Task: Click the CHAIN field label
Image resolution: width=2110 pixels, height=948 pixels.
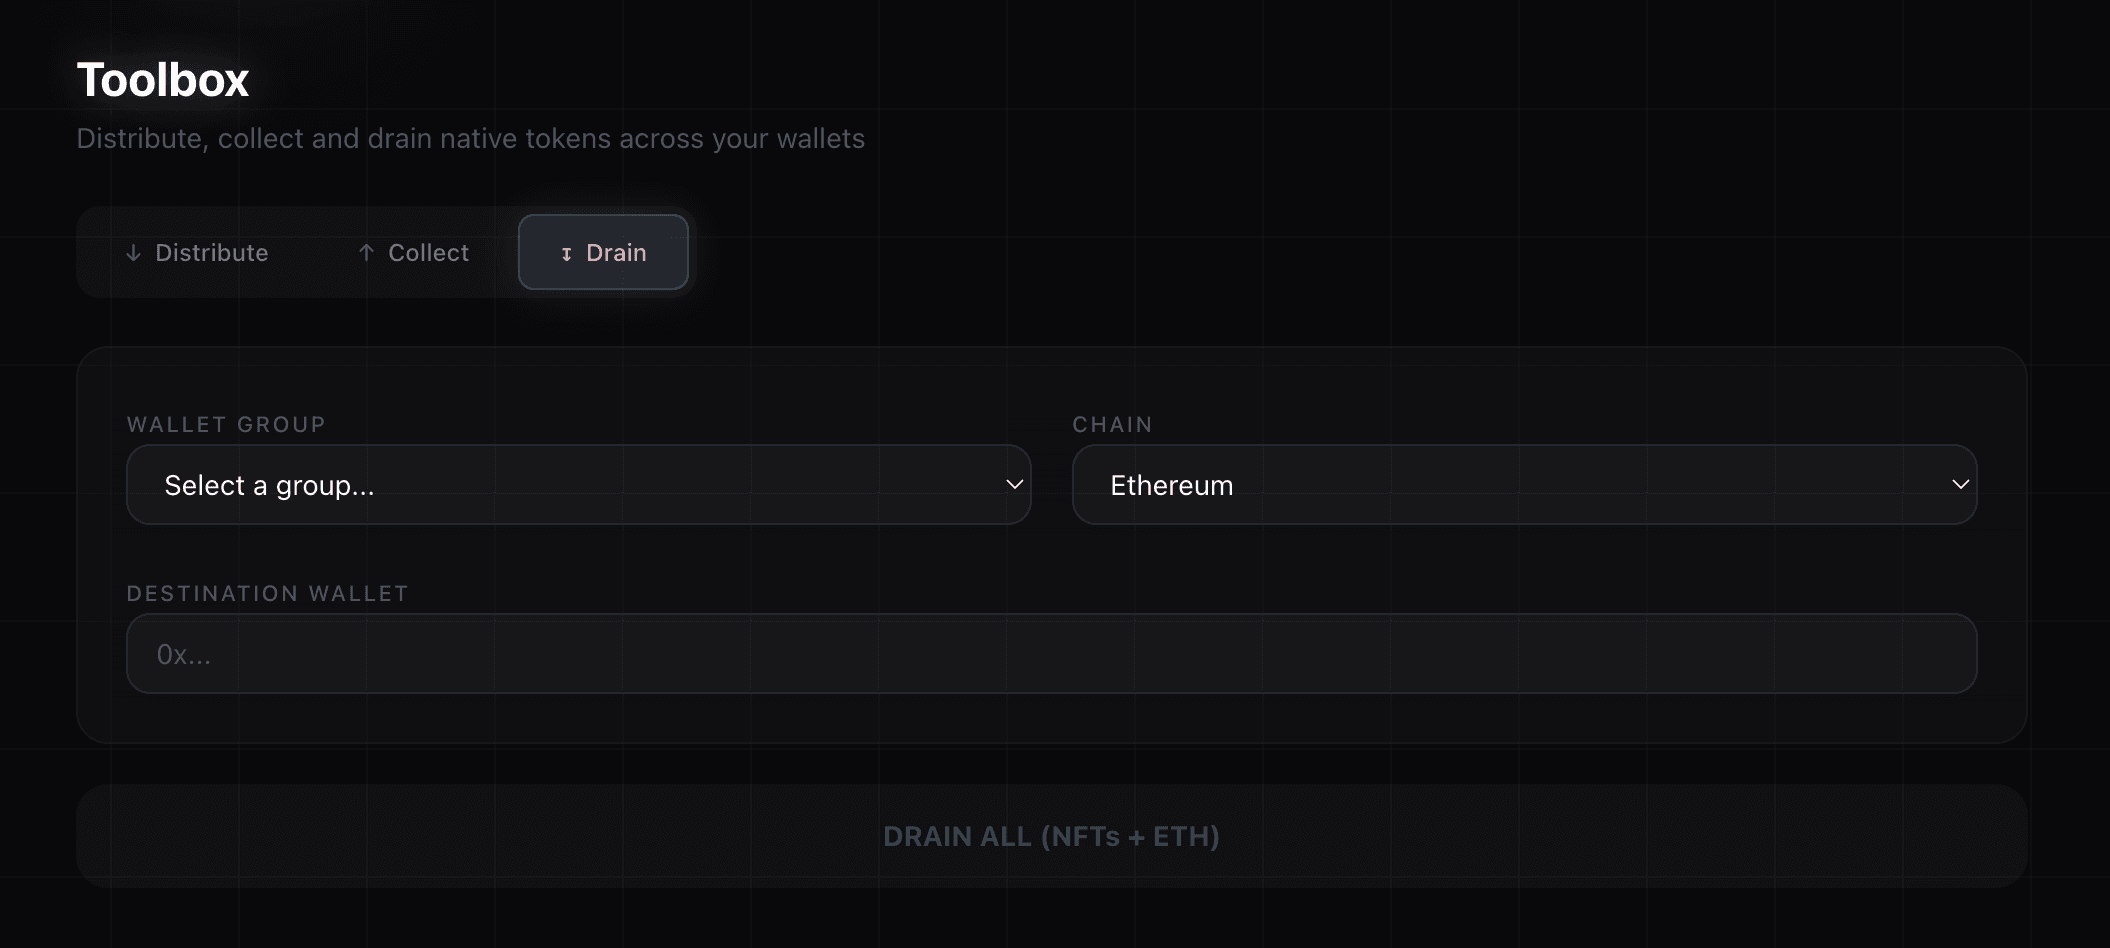Action: pyautogui.click(x=1112, y=425)
